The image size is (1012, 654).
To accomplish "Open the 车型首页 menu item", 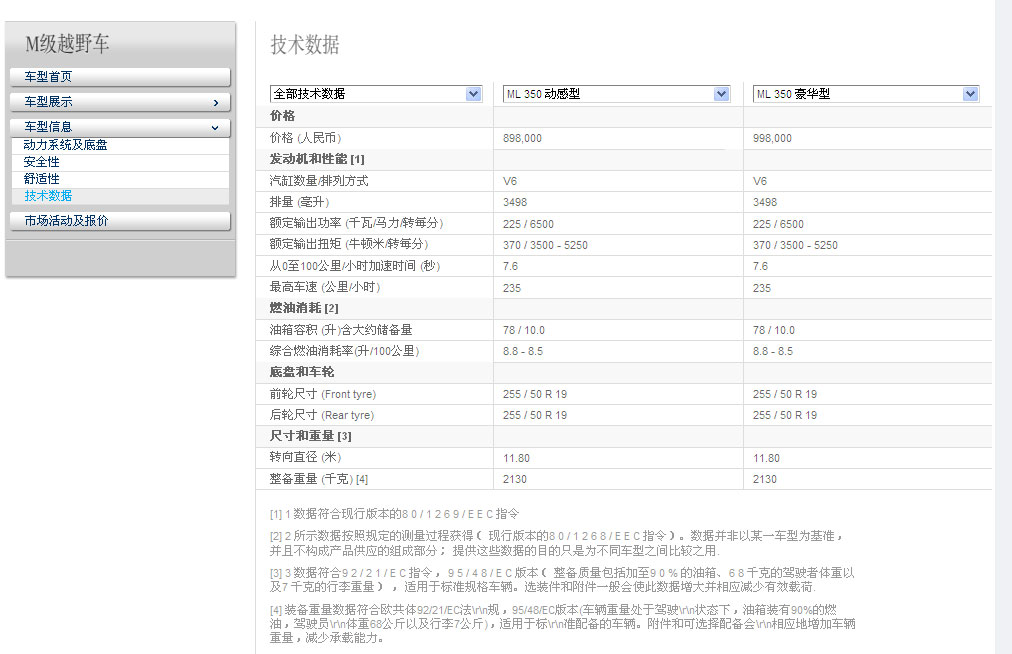I will 120,77.
